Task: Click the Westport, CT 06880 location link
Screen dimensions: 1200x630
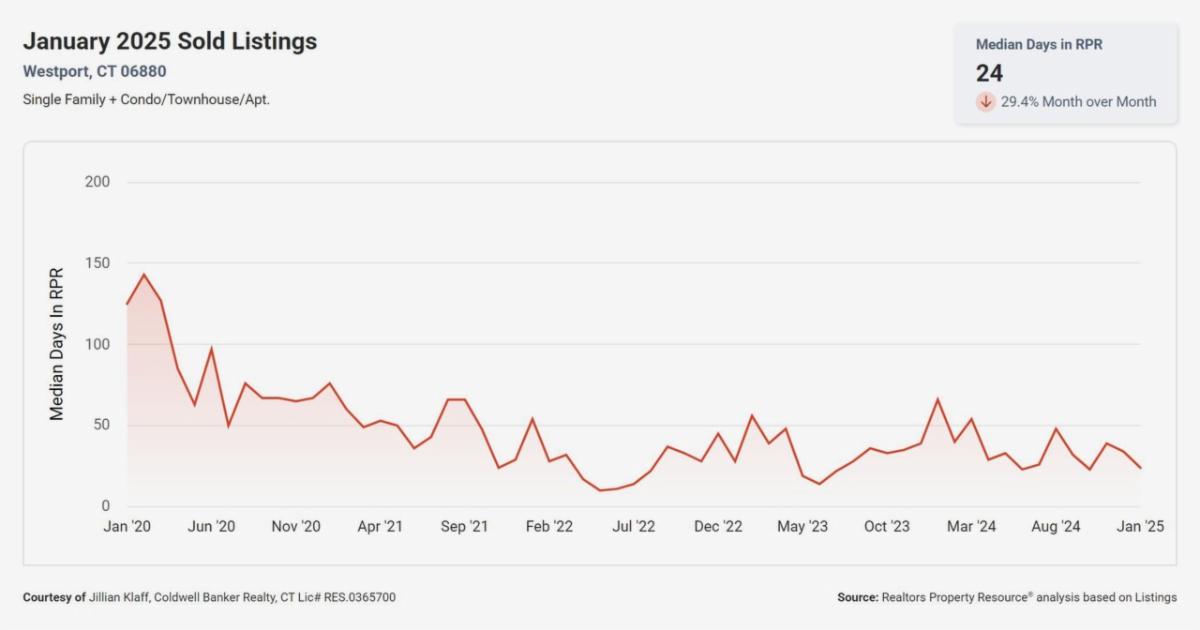Action: point(94,72)
